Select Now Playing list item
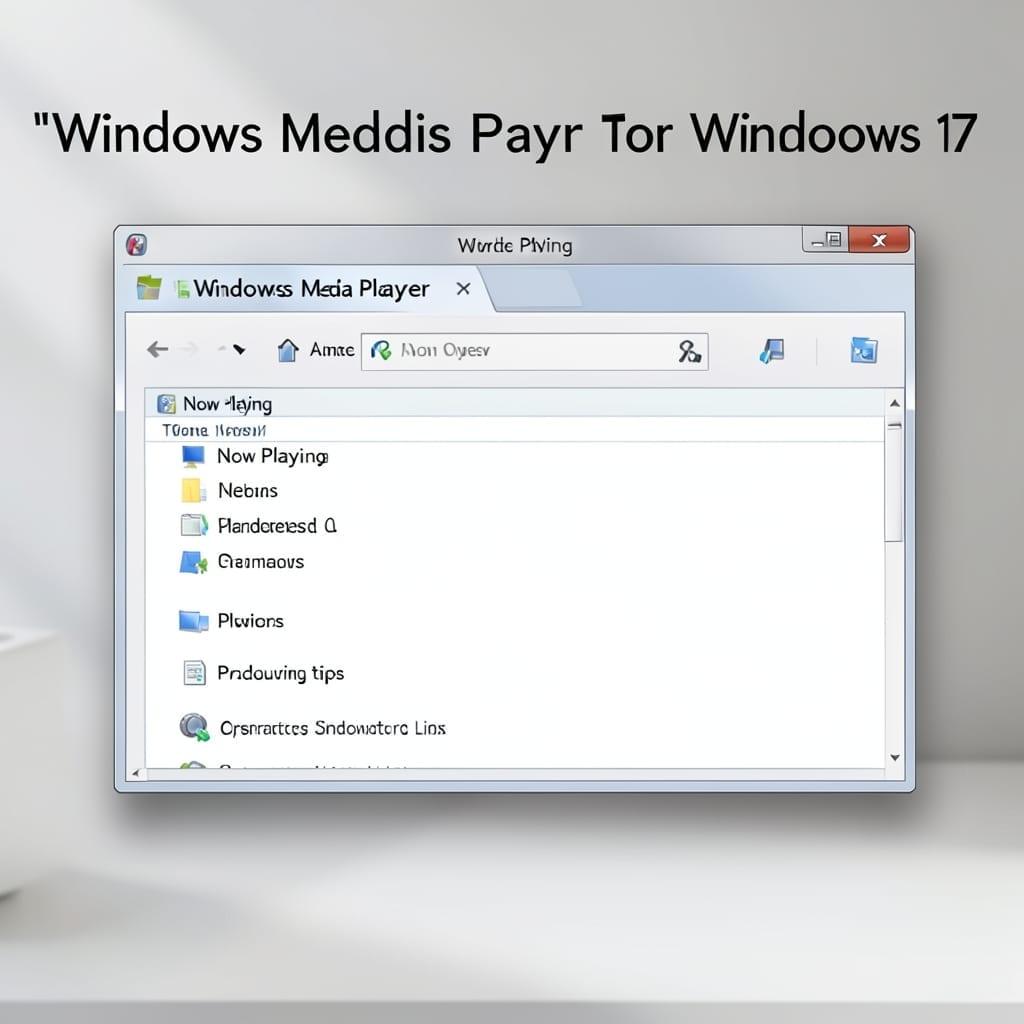 point(272,456)
